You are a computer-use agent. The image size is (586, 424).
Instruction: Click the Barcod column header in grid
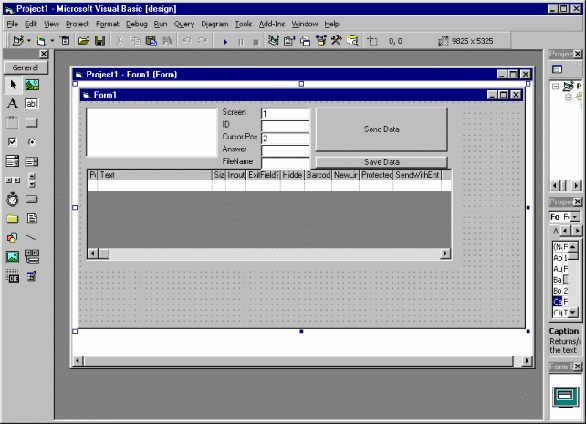click(318, 175)
